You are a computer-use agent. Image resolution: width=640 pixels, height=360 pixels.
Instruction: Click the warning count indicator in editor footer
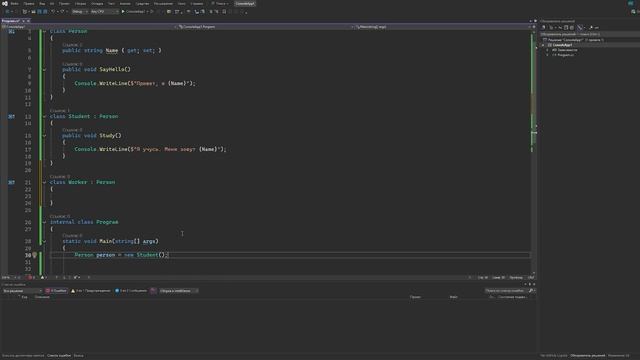point(44,278)
